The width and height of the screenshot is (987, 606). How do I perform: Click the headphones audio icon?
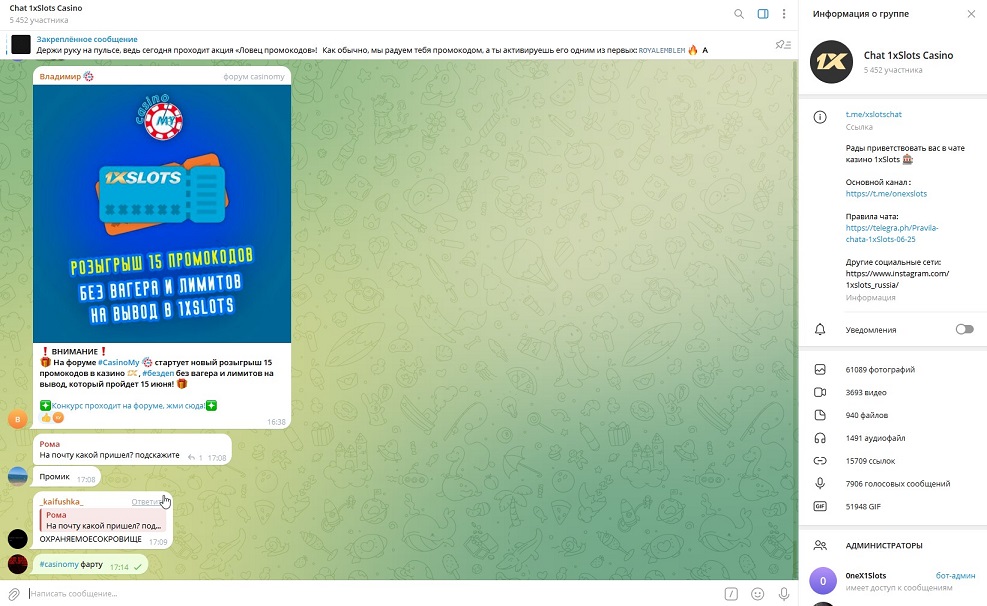820,438
